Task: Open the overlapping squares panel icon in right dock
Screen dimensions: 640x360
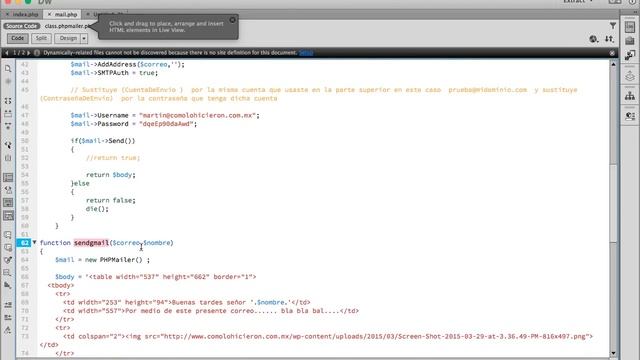Action: pos(630,55)
